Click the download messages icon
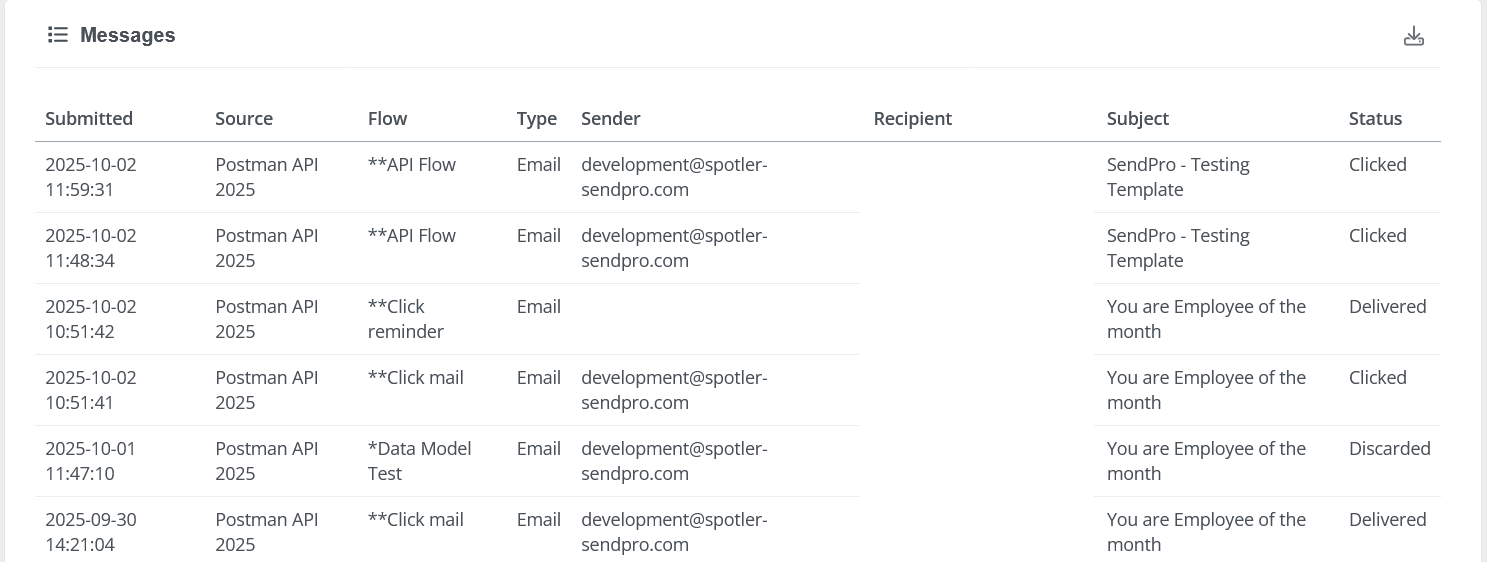The width and height of the screenshot is (1487, 562). click(x=1413, y=37)
